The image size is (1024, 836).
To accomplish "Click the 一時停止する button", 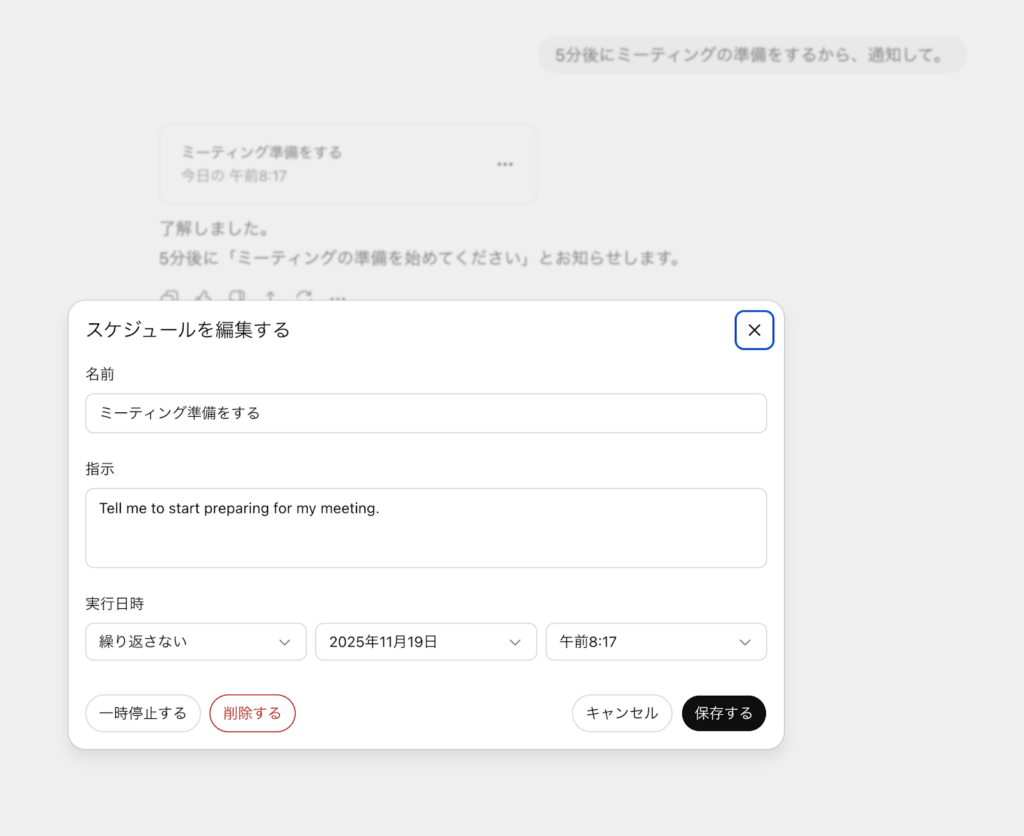I will (x=142, y=713).
